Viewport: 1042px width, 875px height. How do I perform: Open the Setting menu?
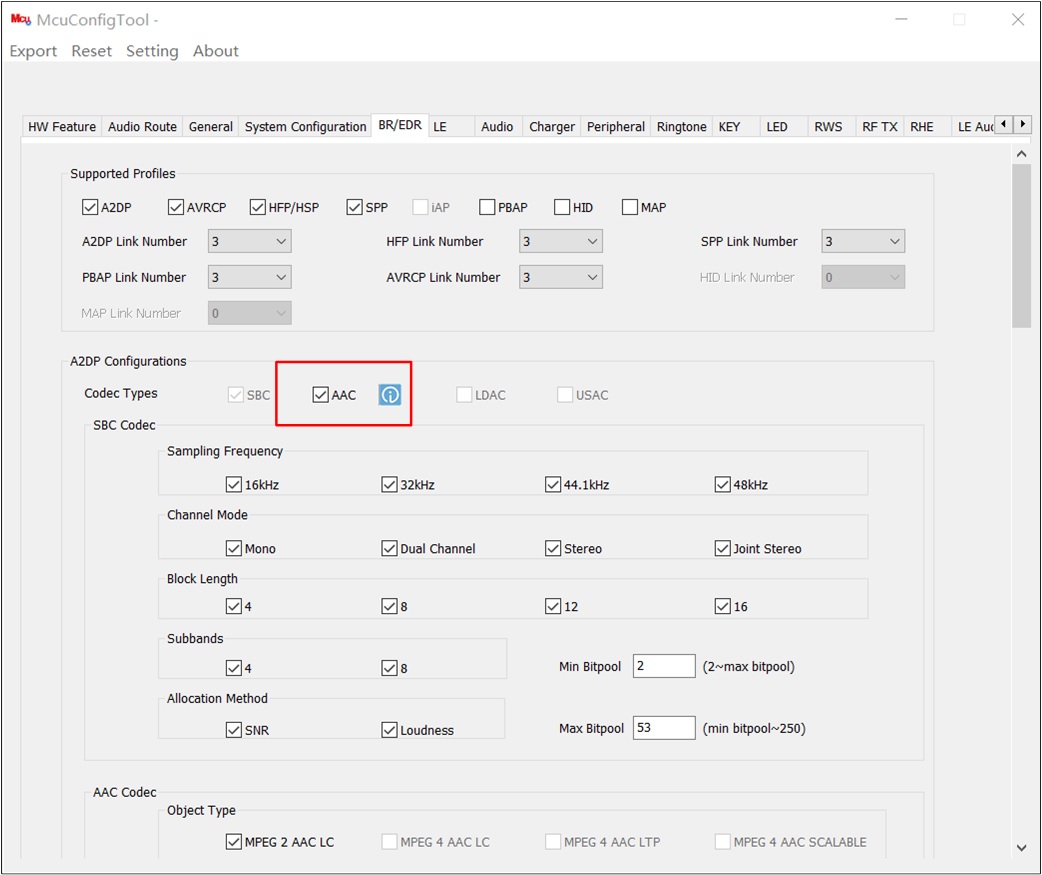tap(152, 51)
